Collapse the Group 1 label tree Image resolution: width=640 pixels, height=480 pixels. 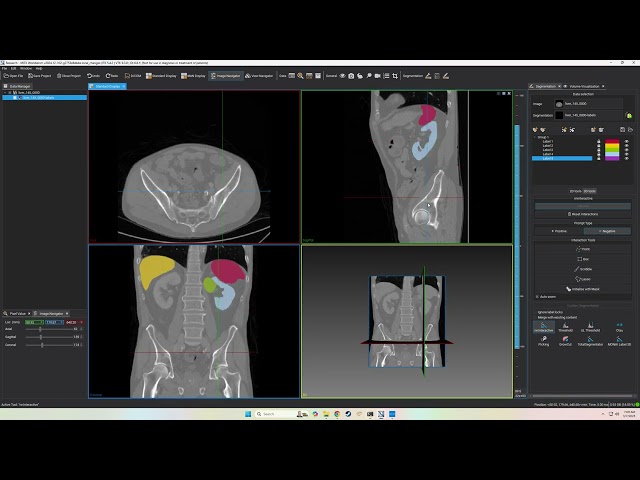coord(535,137)
